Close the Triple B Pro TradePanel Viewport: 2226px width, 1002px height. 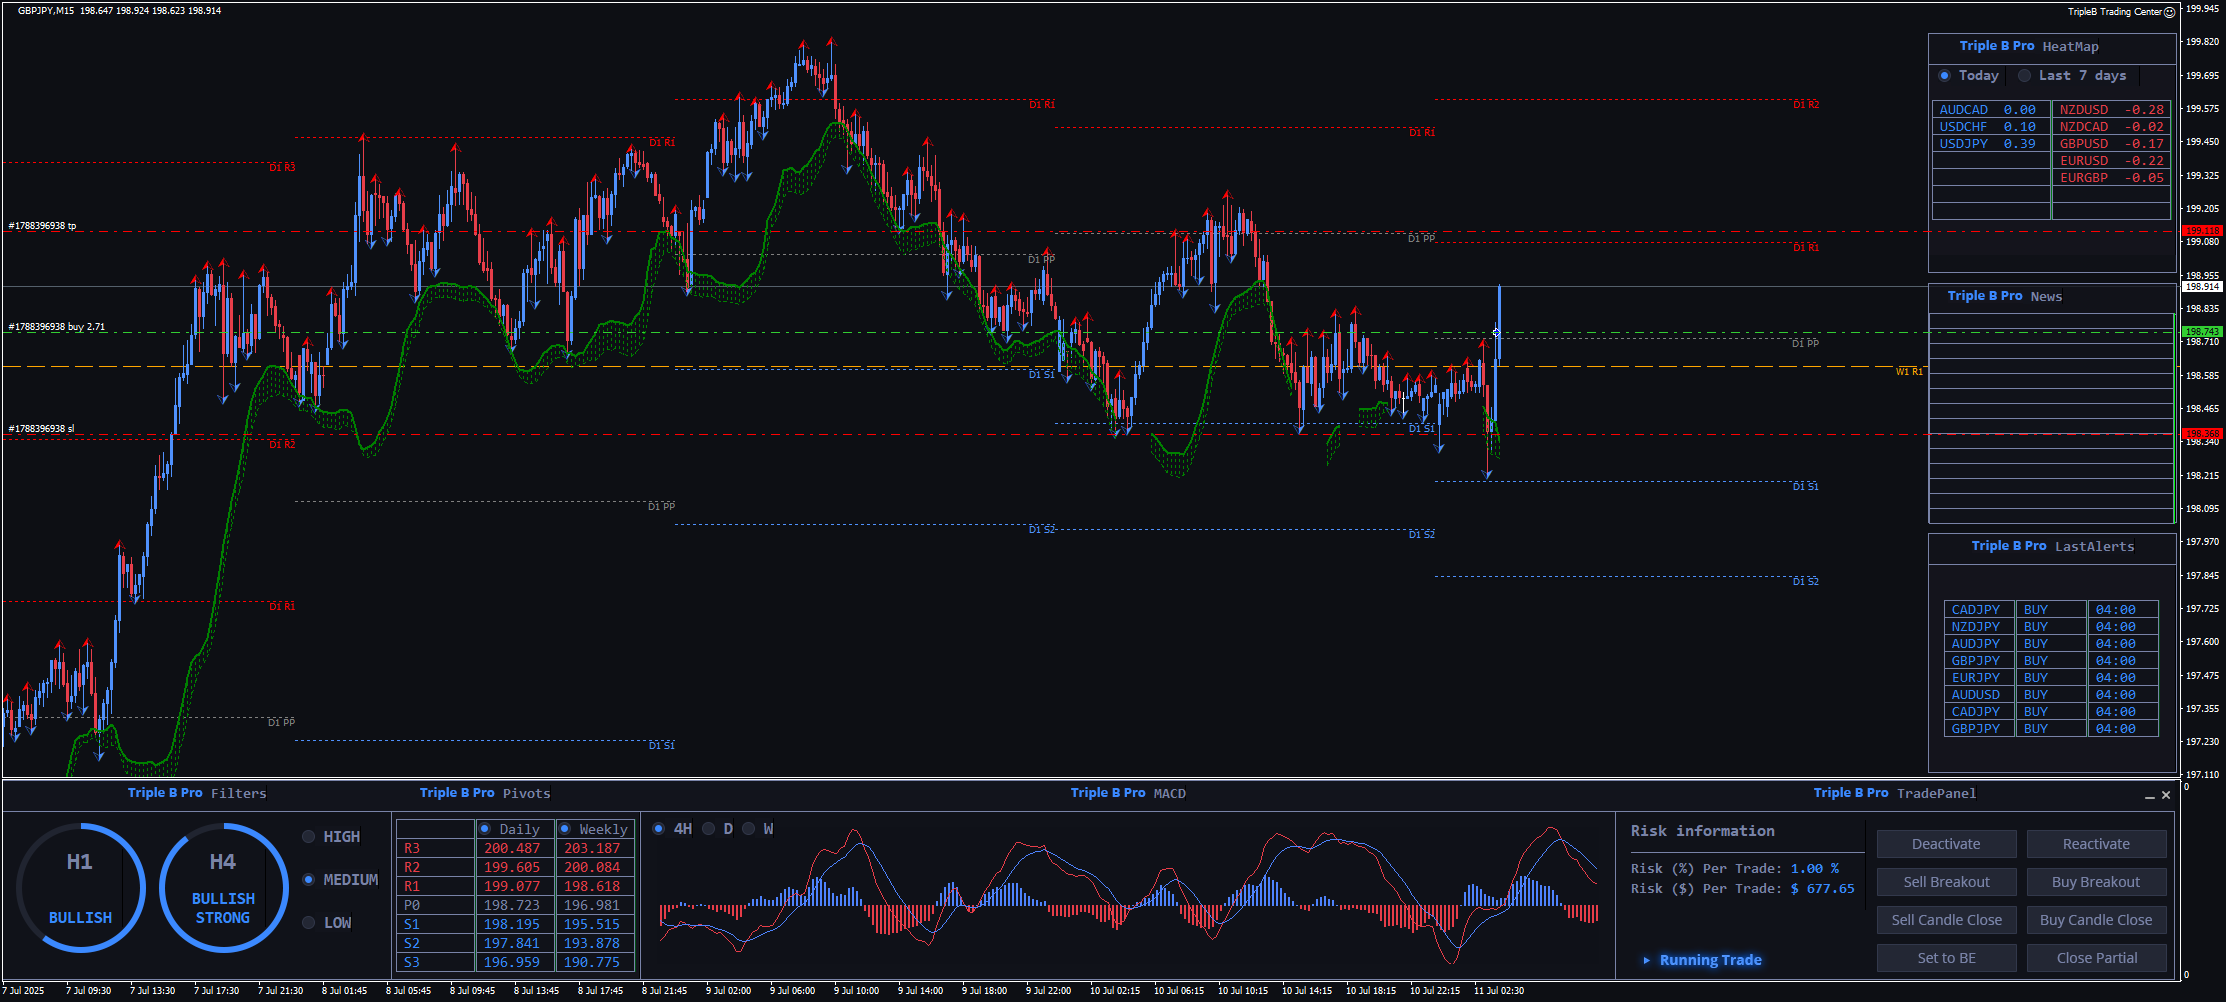2166,795
